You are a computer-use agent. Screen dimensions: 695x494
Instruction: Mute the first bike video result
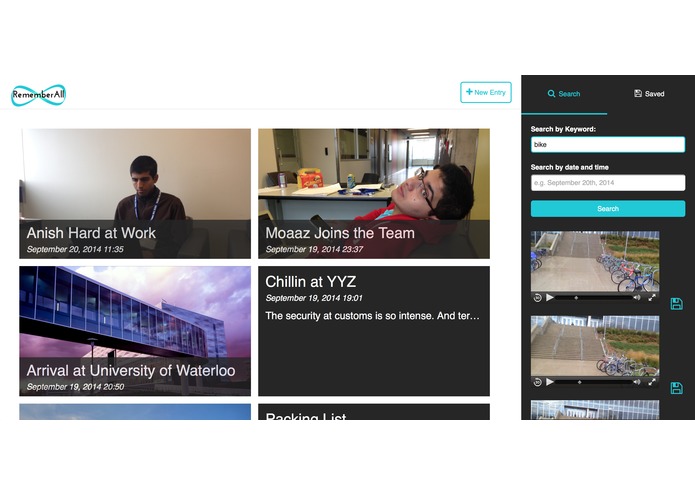pyautogui.click(x=637, y=298)
